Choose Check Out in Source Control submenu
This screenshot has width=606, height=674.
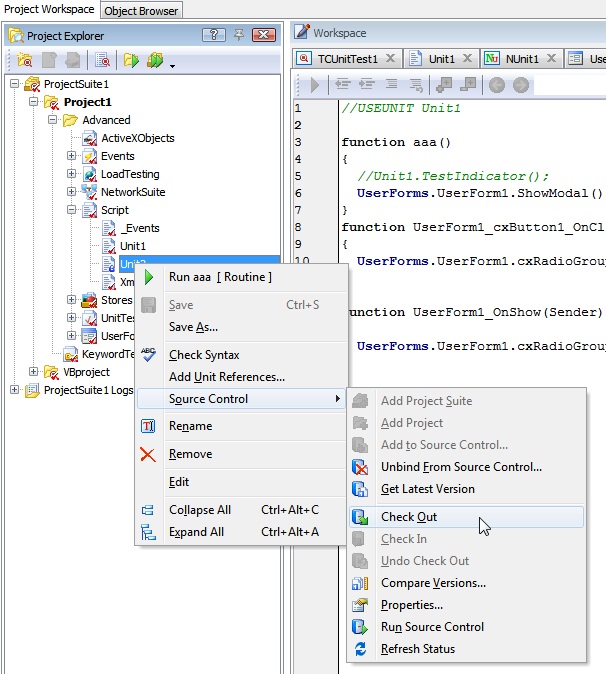[x=408, y=517]
